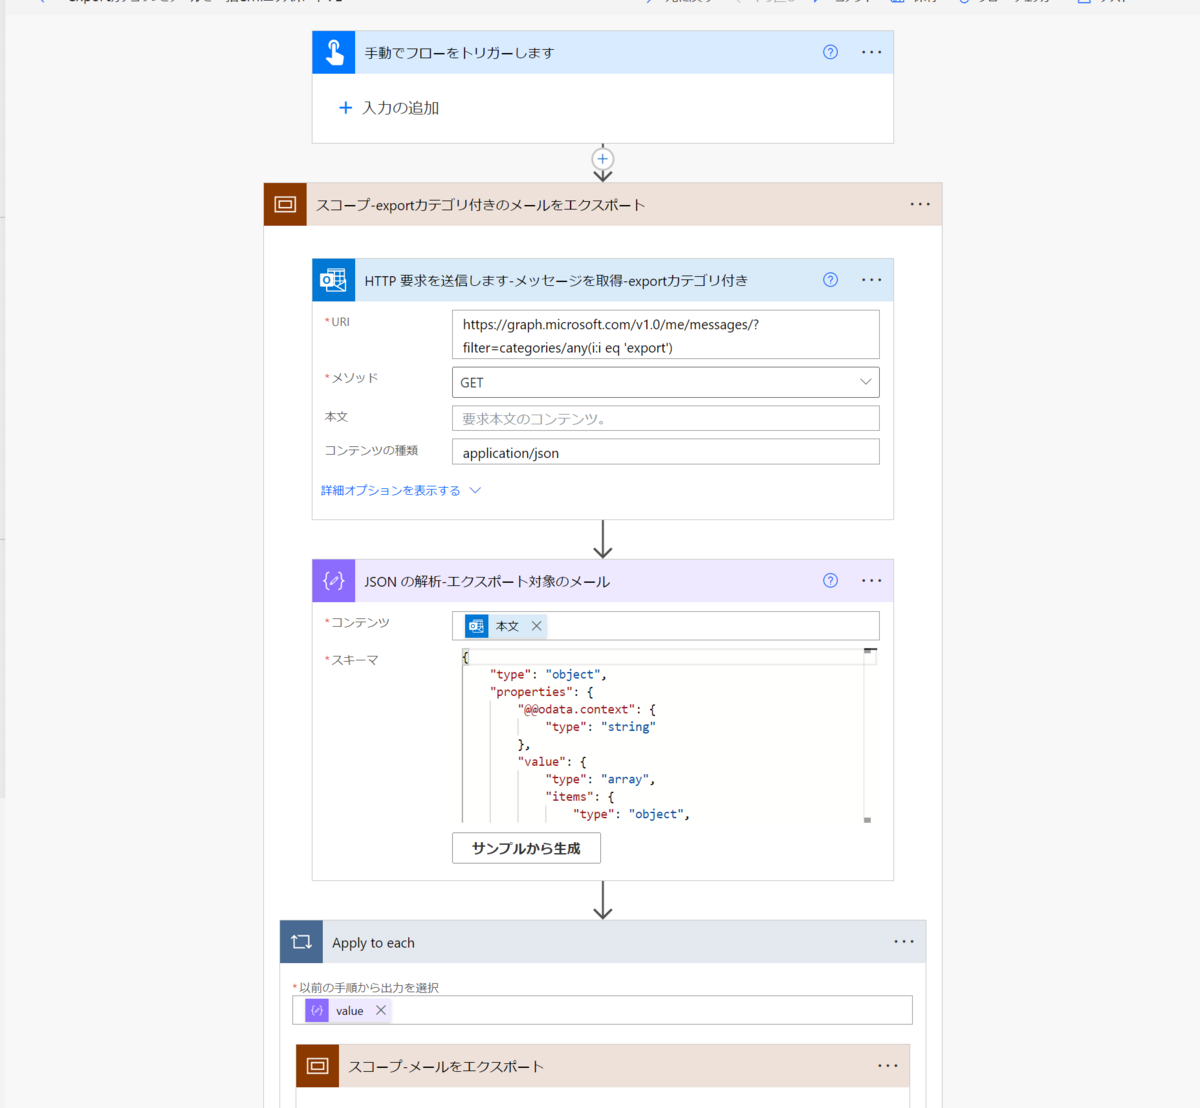Click the 以前の手順から出力を選択 field
The image size is (1200, 1108).
pyautogui.click(x=602, y=1010)
